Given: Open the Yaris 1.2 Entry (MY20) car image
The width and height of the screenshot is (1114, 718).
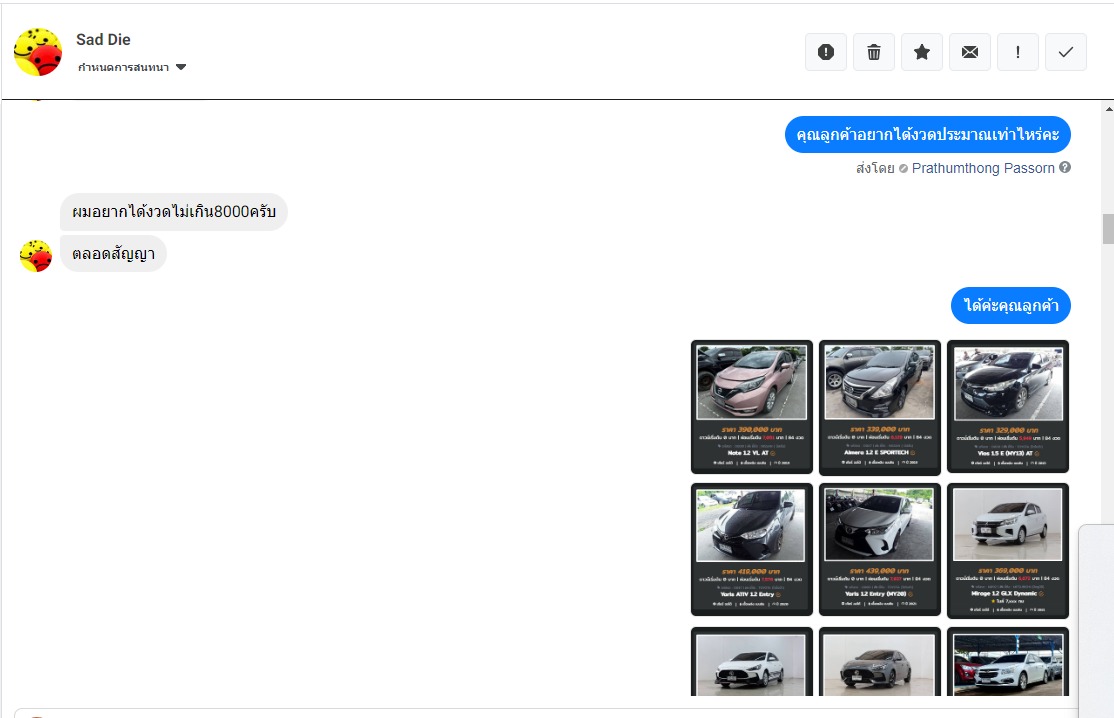Looking at the screenshot, I should tap(880, 550).
